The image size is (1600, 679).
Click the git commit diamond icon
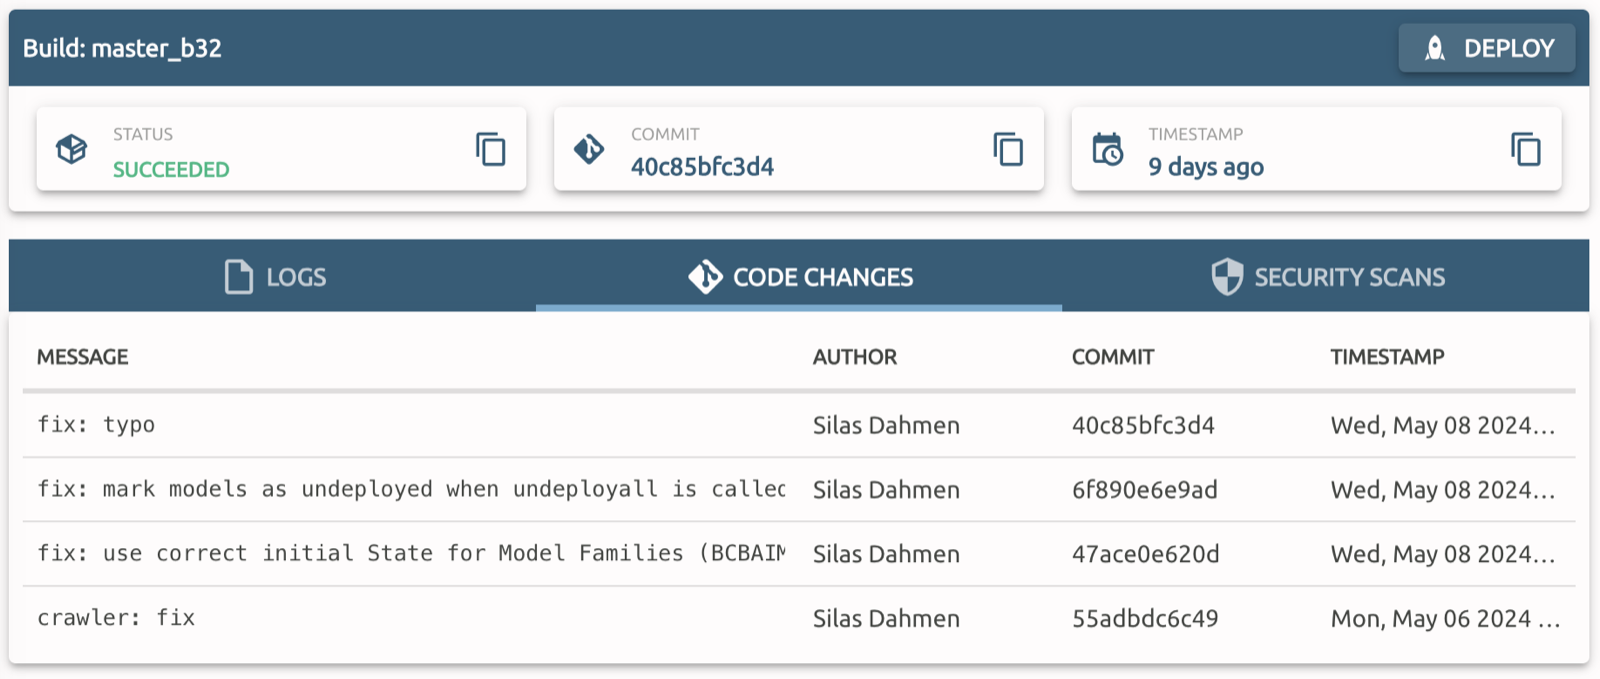(589, 149)
